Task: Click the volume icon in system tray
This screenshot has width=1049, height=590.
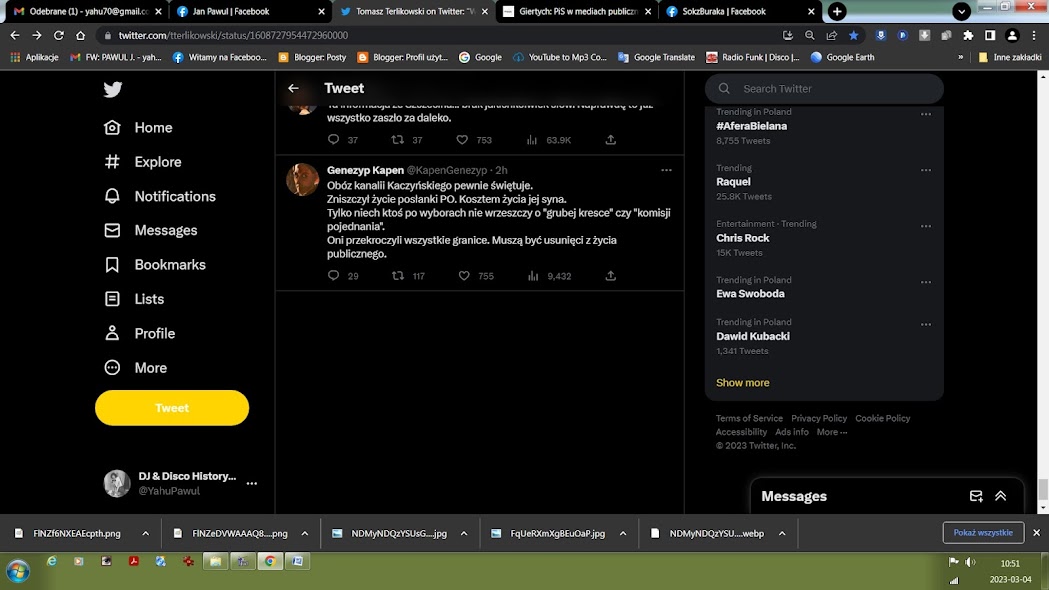Action: [970, 562]
